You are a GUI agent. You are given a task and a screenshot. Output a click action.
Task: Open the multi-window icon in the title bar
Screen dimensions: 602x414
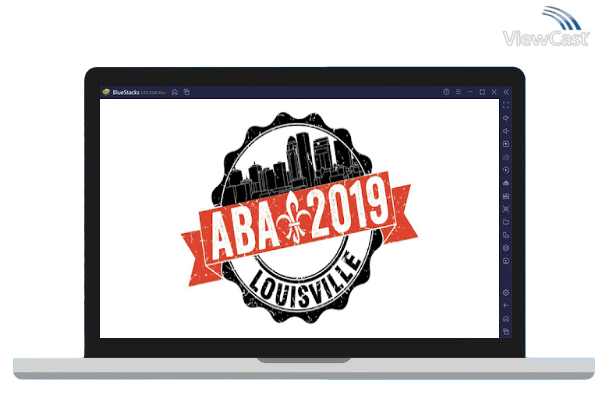pyautogui.click(x=187, y=92)
